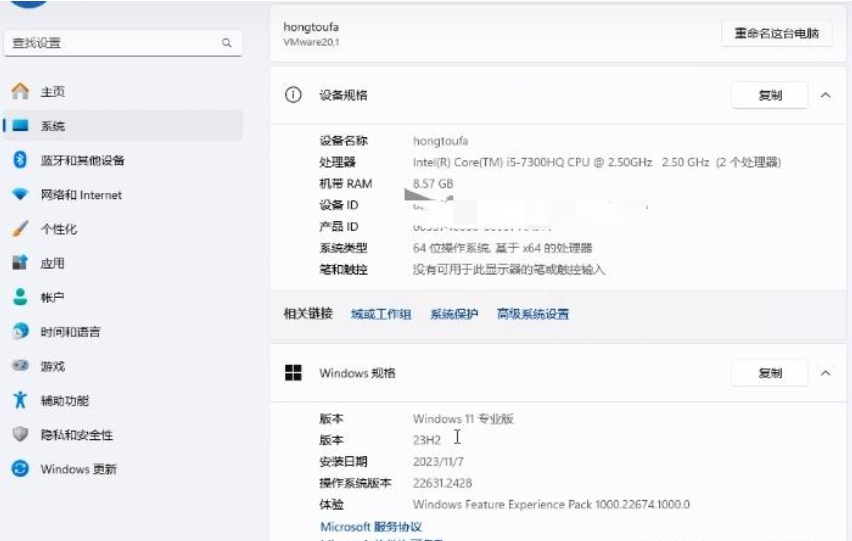Click the Accounts (帐户) person icon

coord(20,297)
